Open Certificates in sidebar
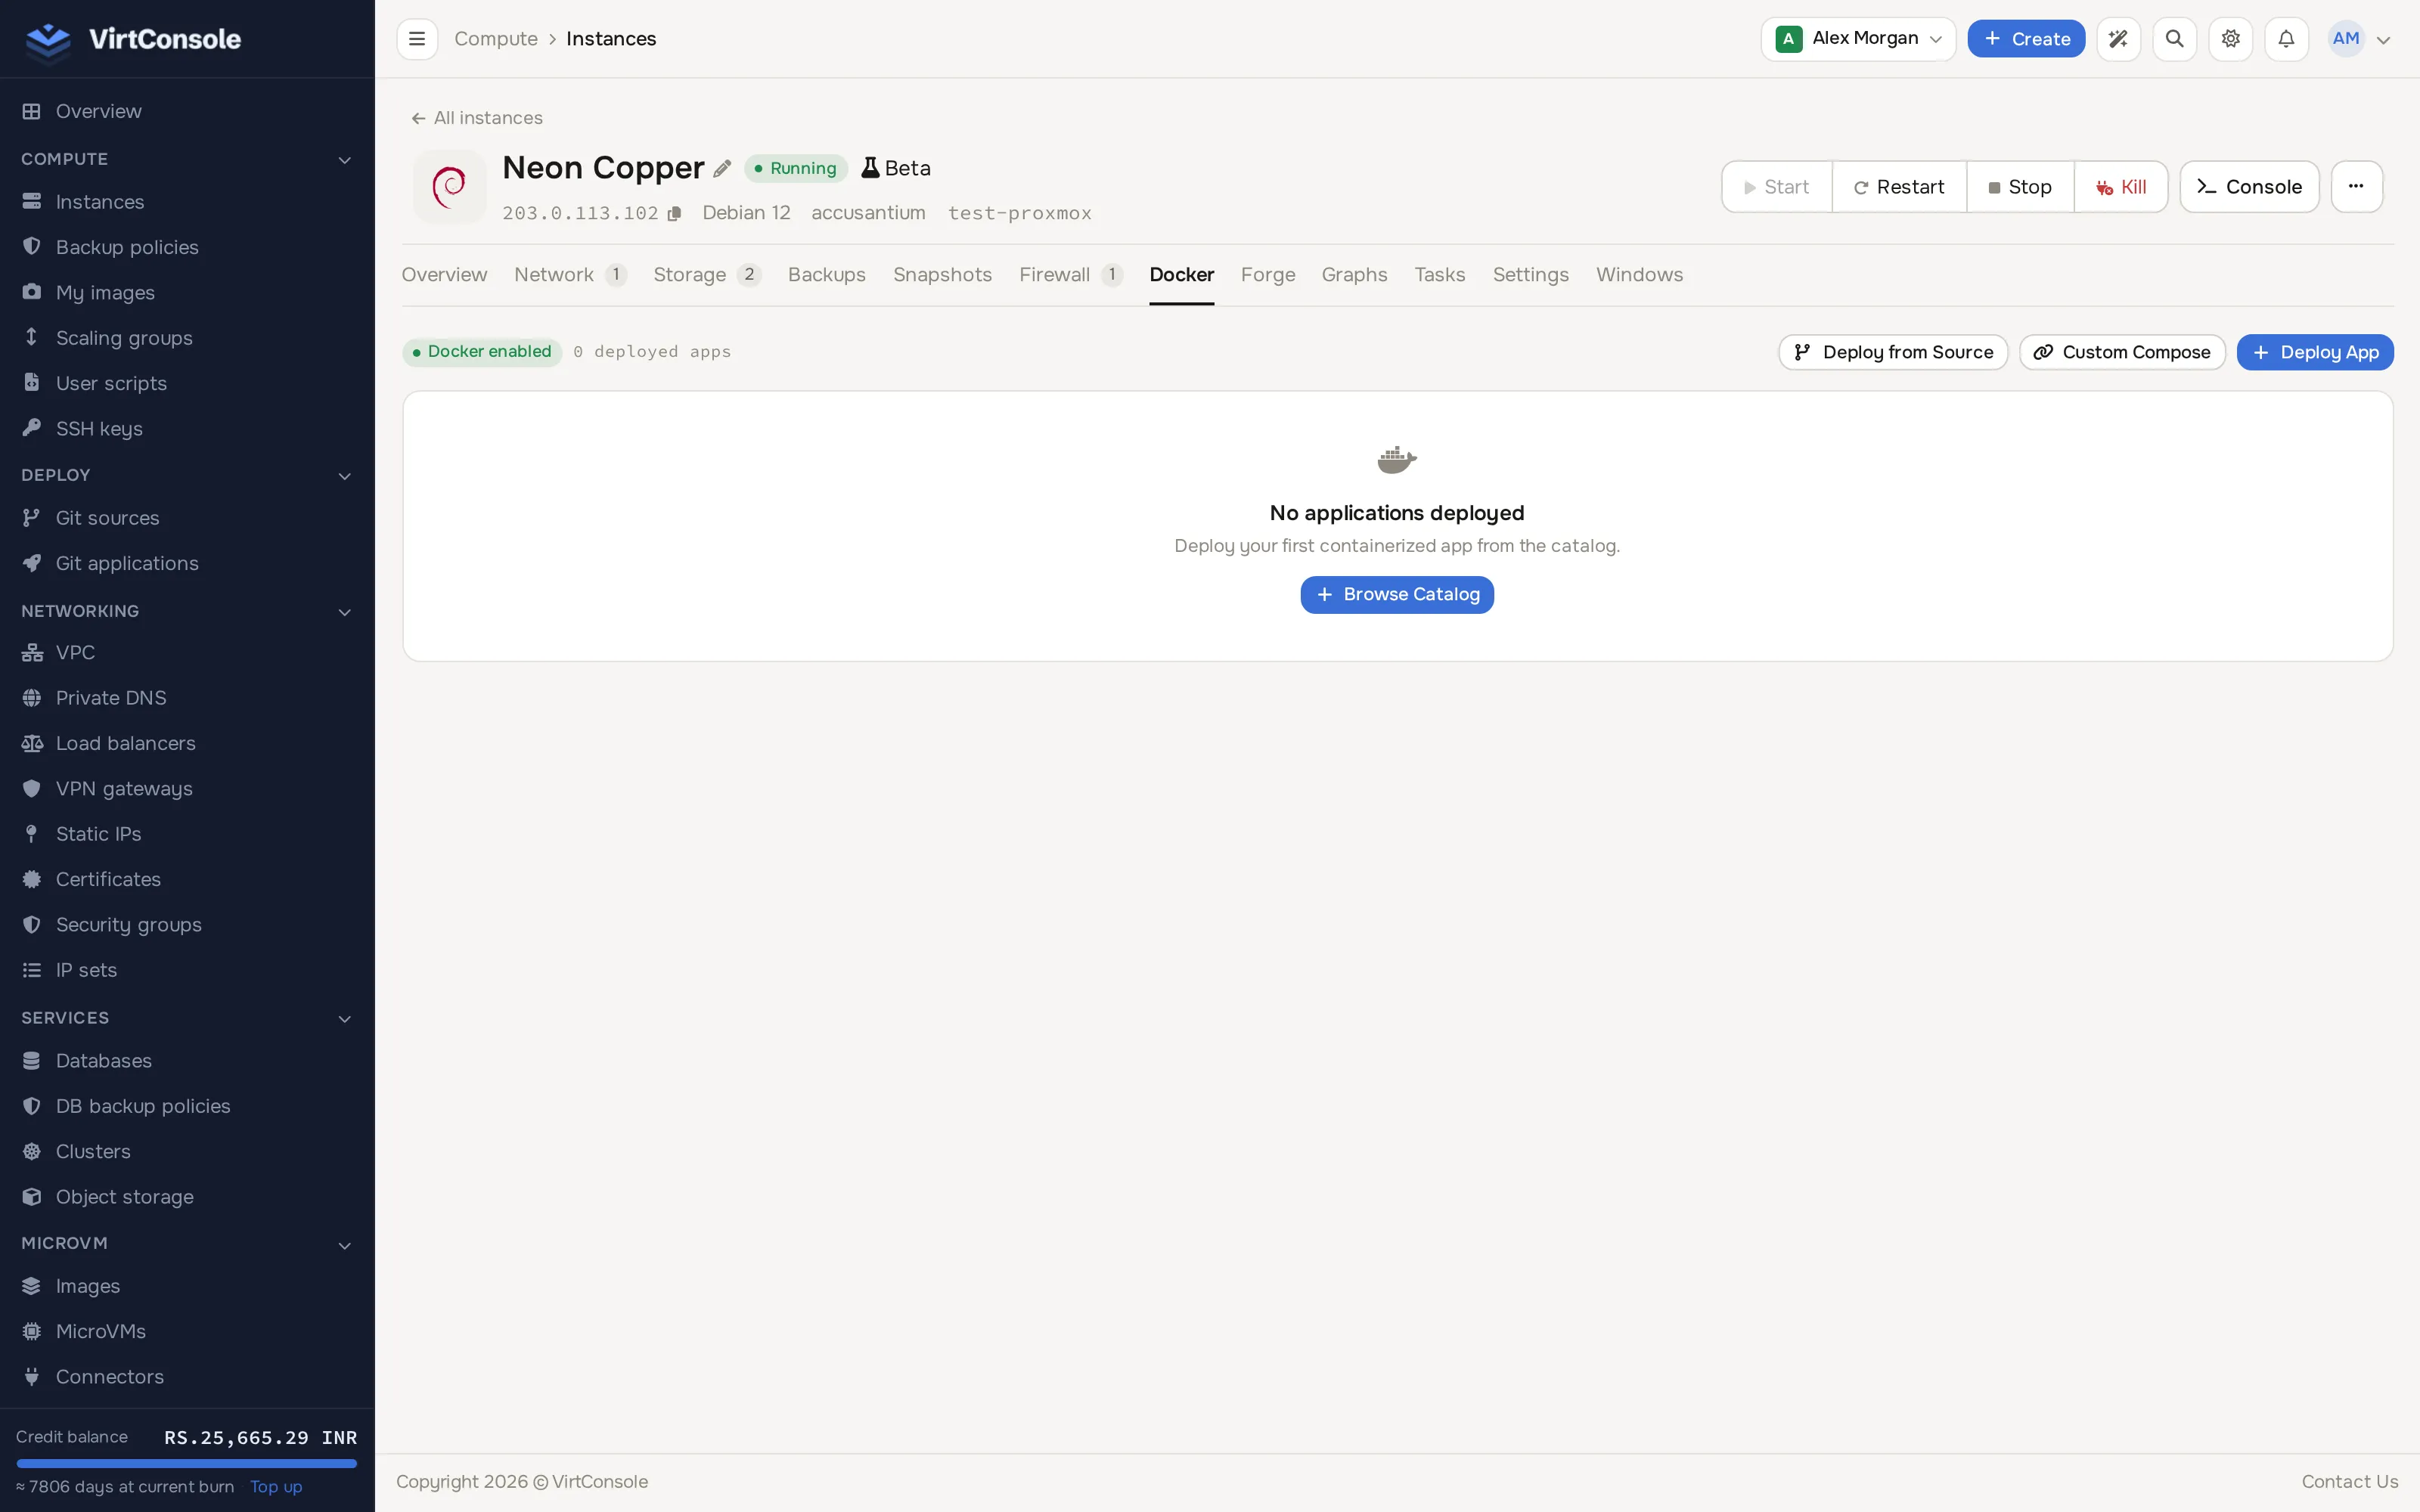Viewport: 2420px width, 1512px height. pyautogui.click(x=187, y=879)
